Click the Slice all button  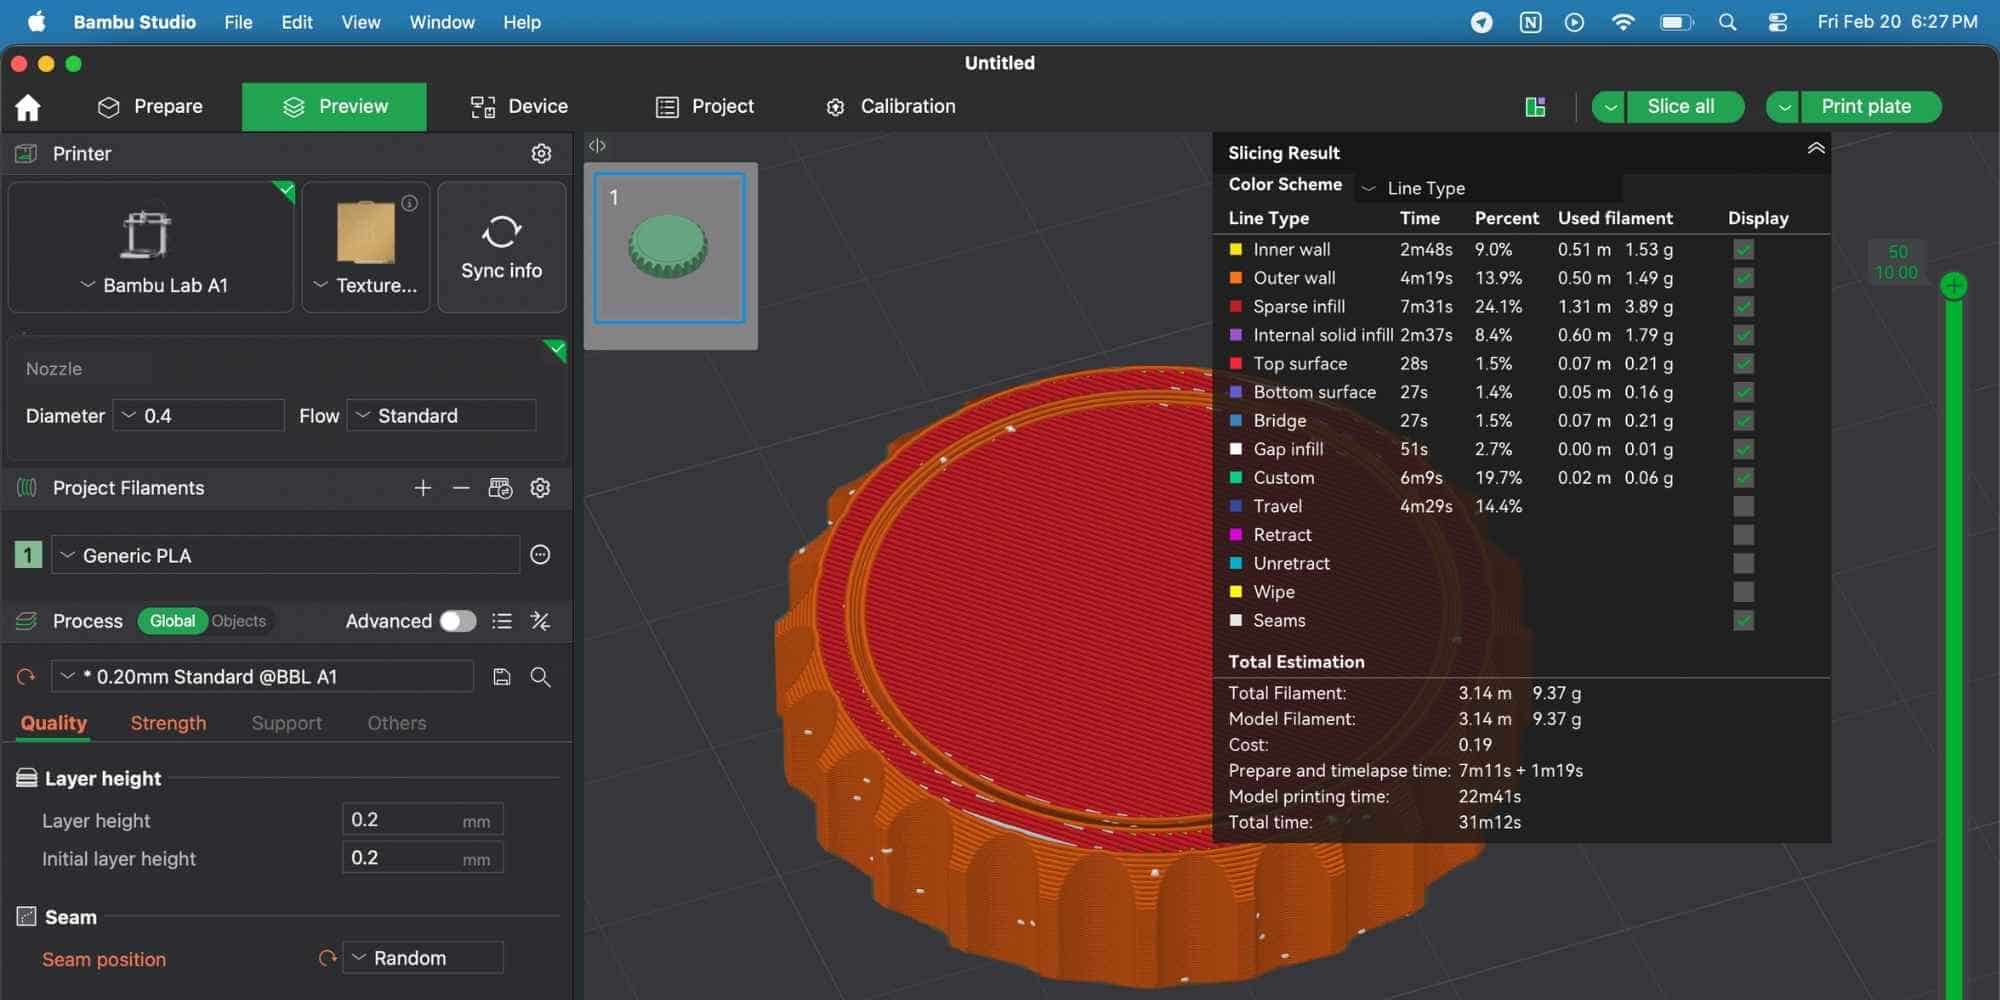pos(1685,107)
